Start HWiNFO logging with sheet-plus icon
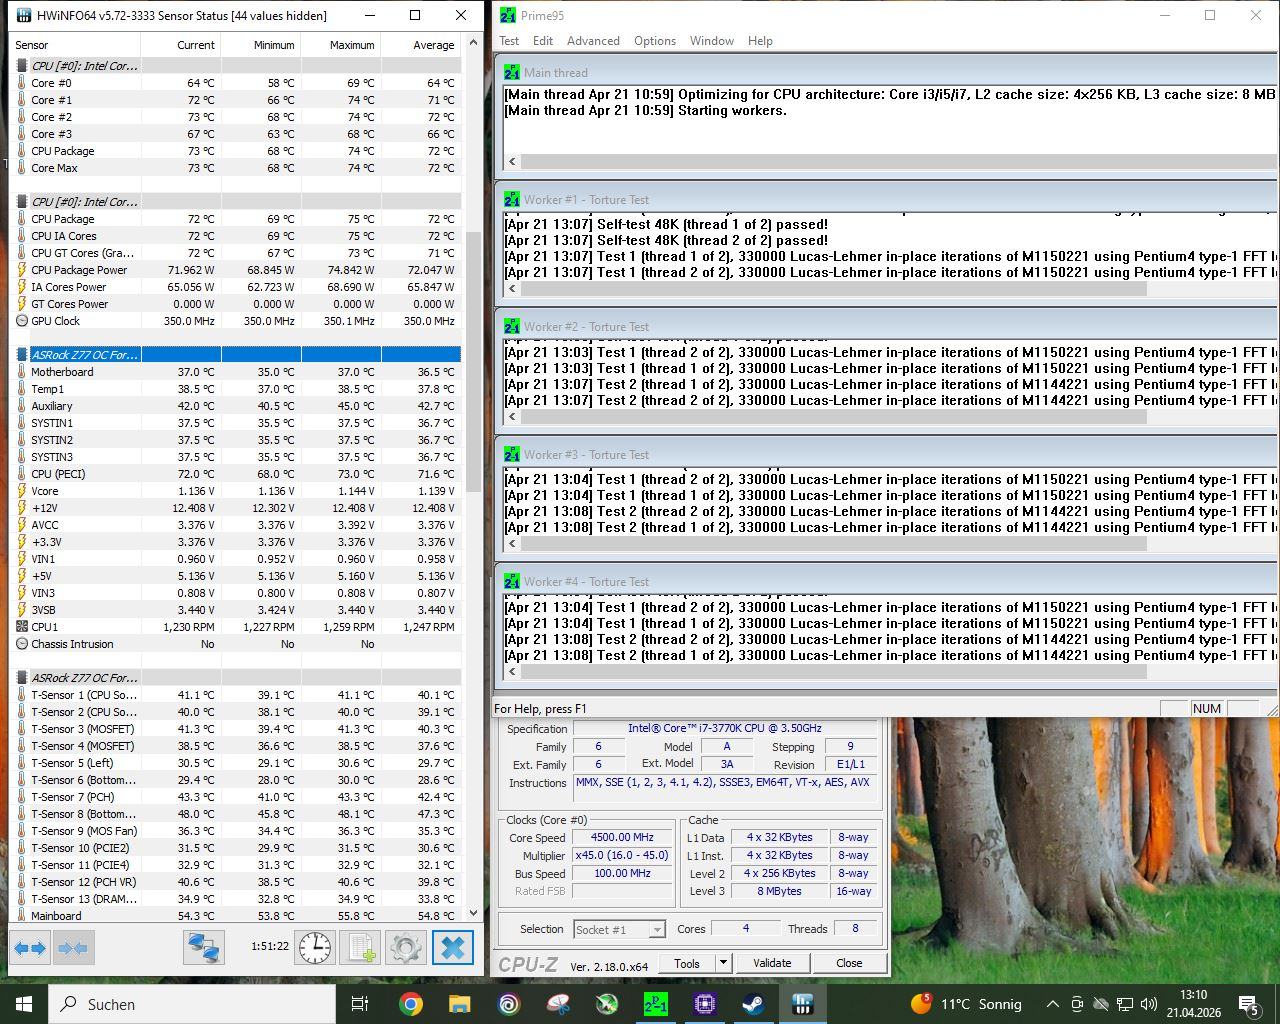Viewport: 1280px width, 1024px height. [361, 947]
